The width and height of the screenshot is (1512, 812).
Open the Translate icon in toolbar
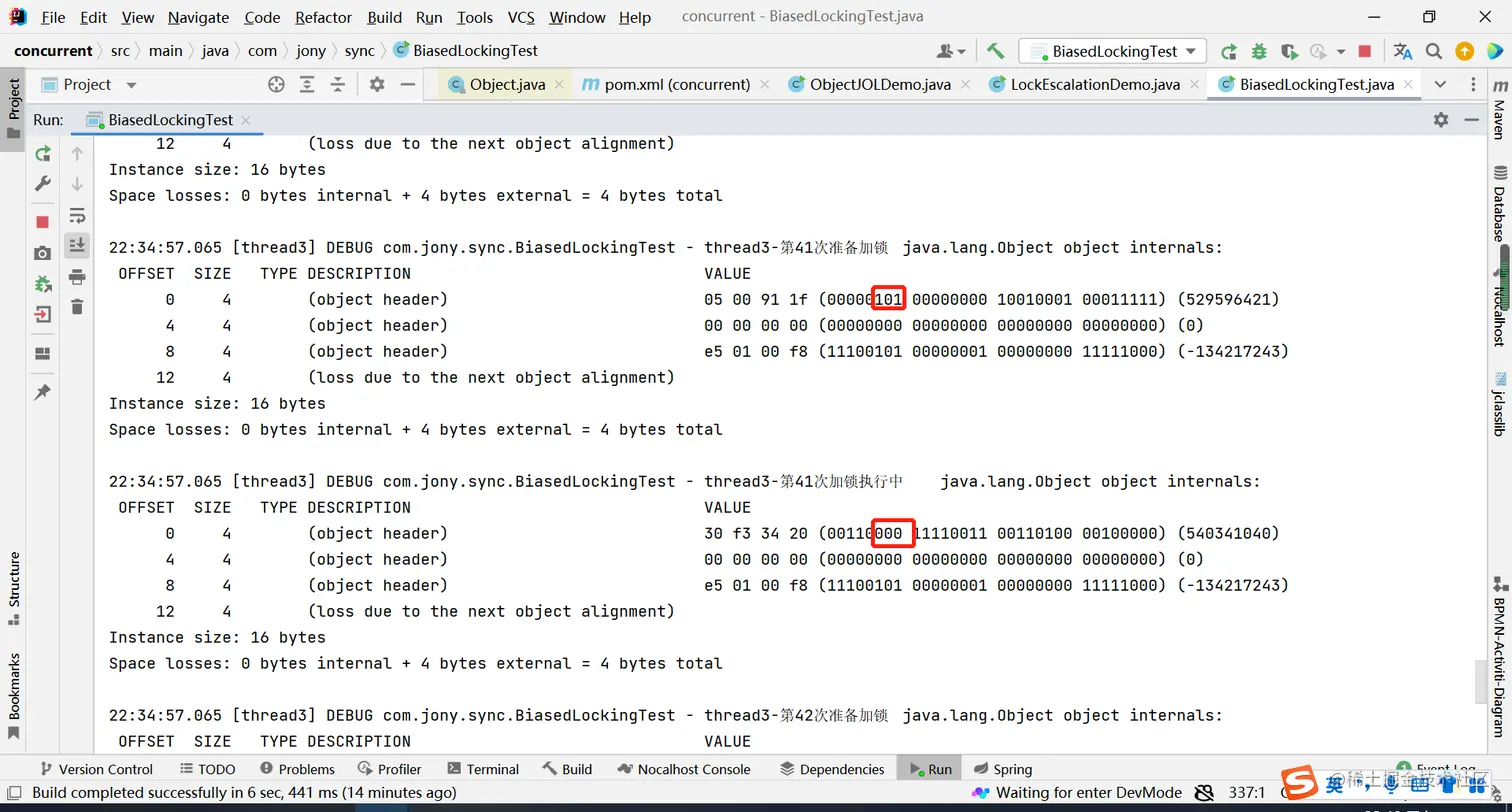click(x=1403, y=51)
